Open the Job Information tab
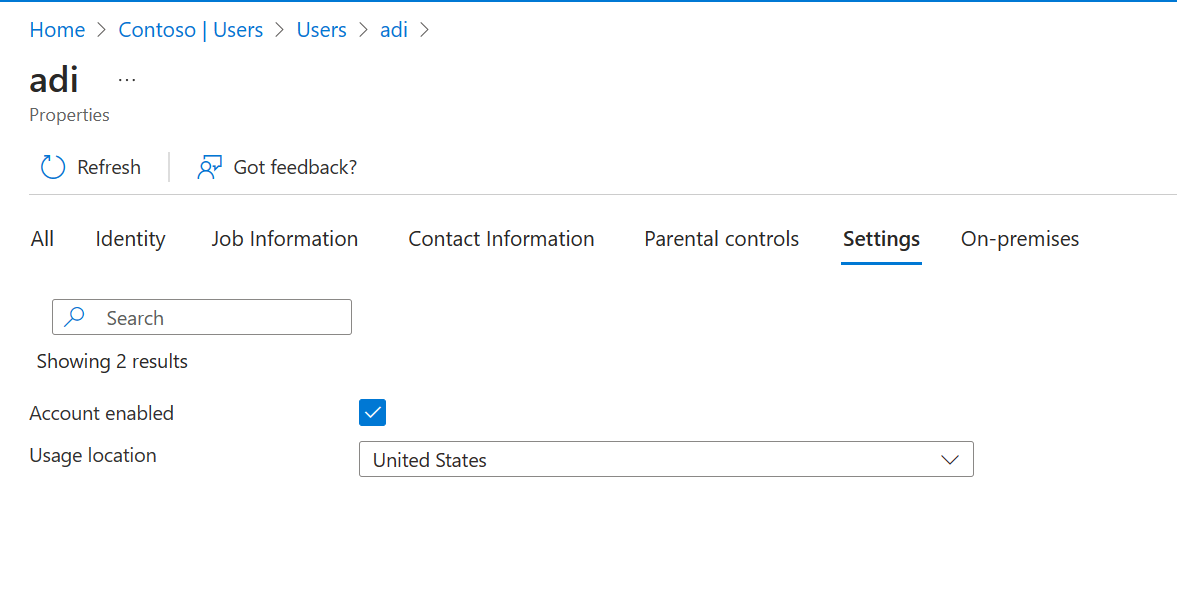Image resolution: width=1177 pixels, height=598 pixels. (285, 239)
